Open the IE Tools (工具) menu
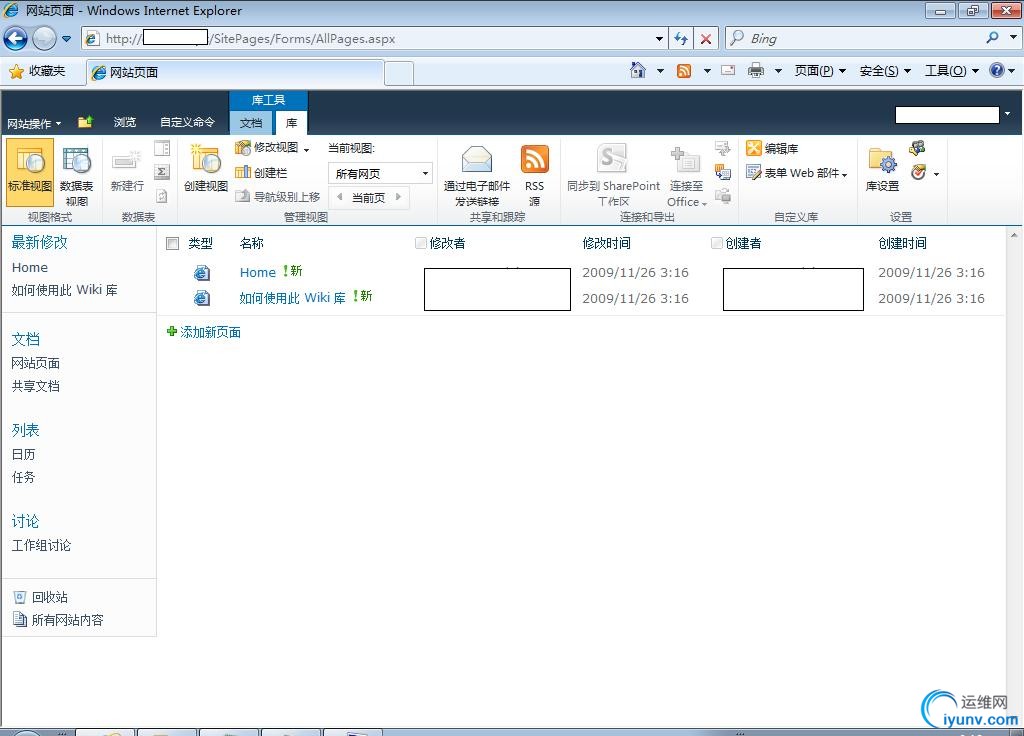This screenshot has width=1024, height=736. pos(952,71)
